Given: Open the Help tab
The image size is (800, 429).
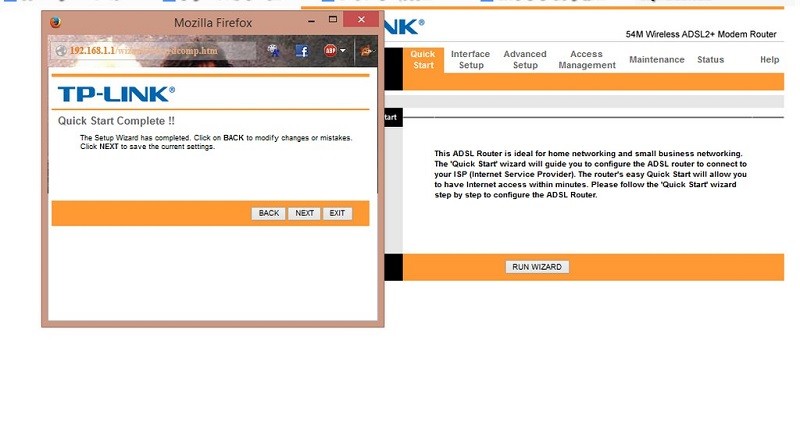Looking at the screenshot, I should [x=769, y=60].
